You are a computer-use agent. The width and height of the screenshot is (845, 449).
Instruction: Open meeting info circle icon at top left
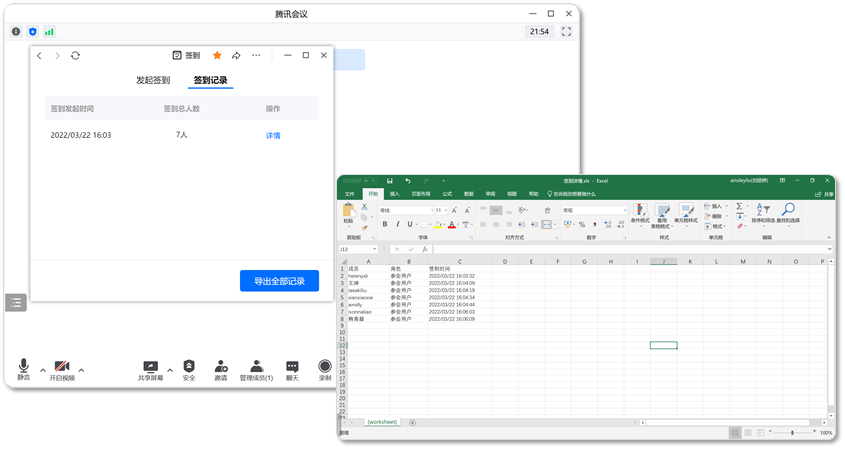click(16, 32)
